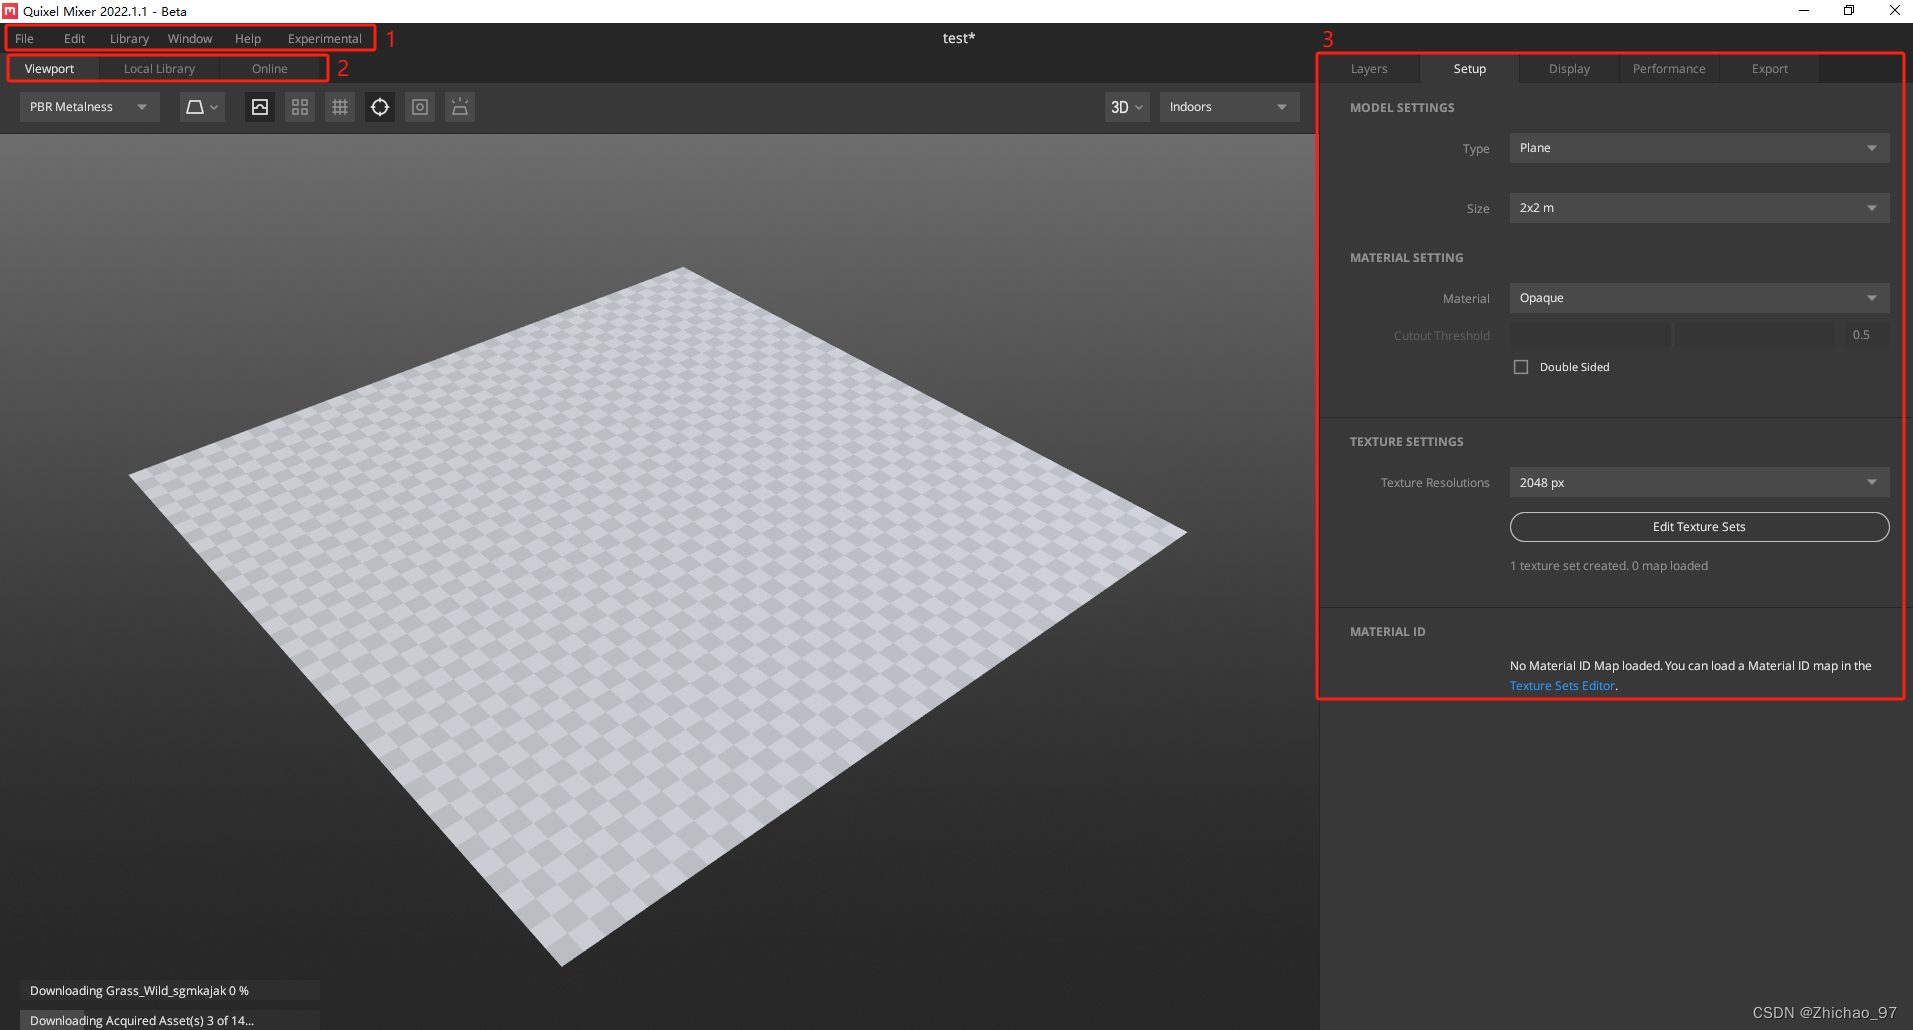Open the Texture Sets Editor link

pyautogui.click(x=1561, y=685)
